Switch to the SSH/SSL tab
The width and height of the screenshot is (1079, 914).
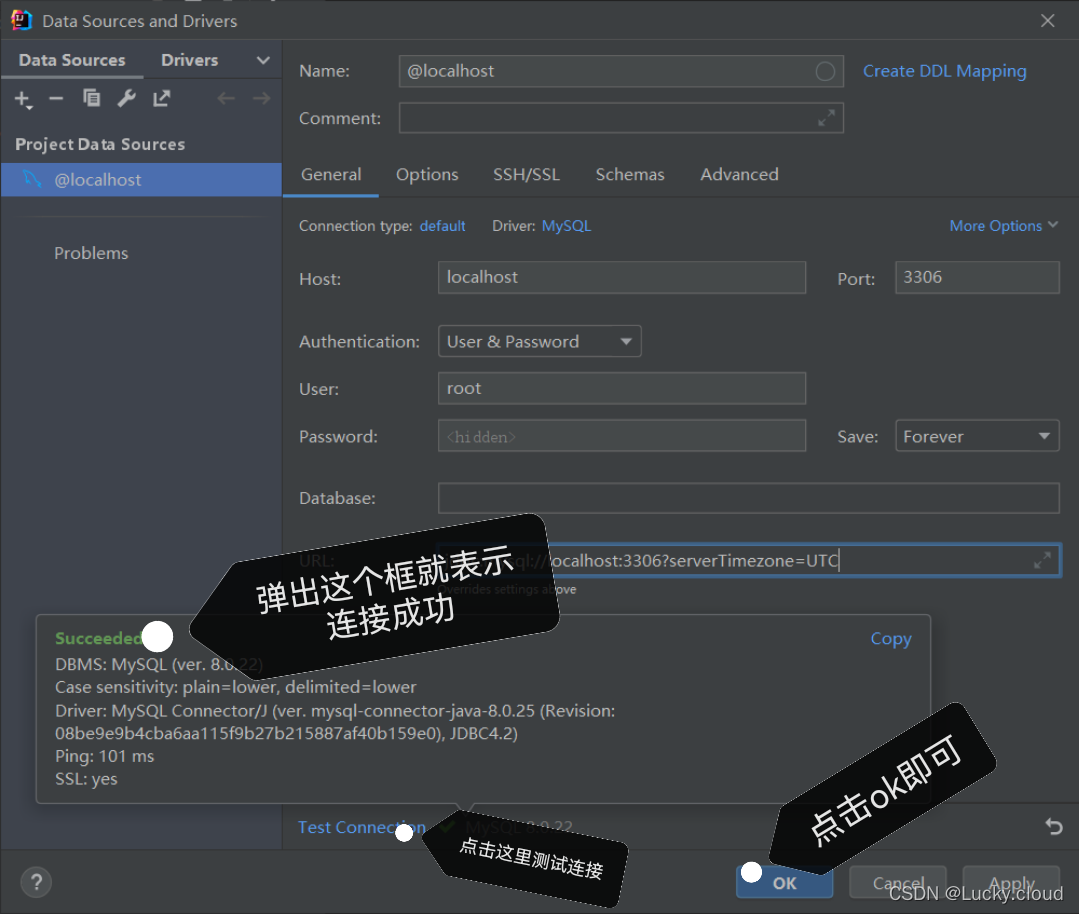(x=526, y=174)
